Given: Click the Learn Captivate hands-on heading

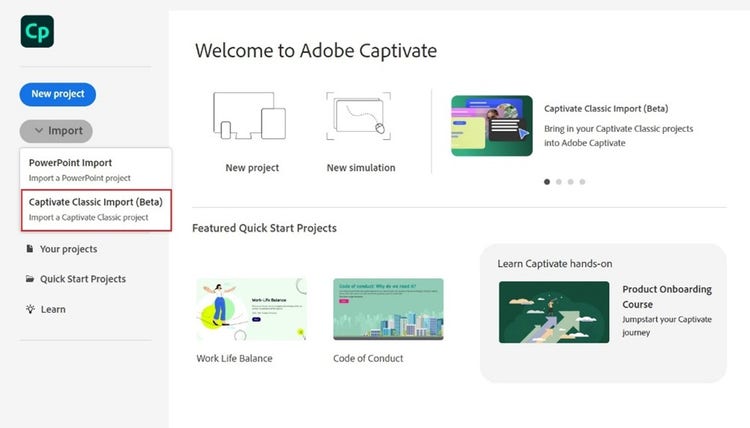Looking at the screenshot, I should 555,264.
